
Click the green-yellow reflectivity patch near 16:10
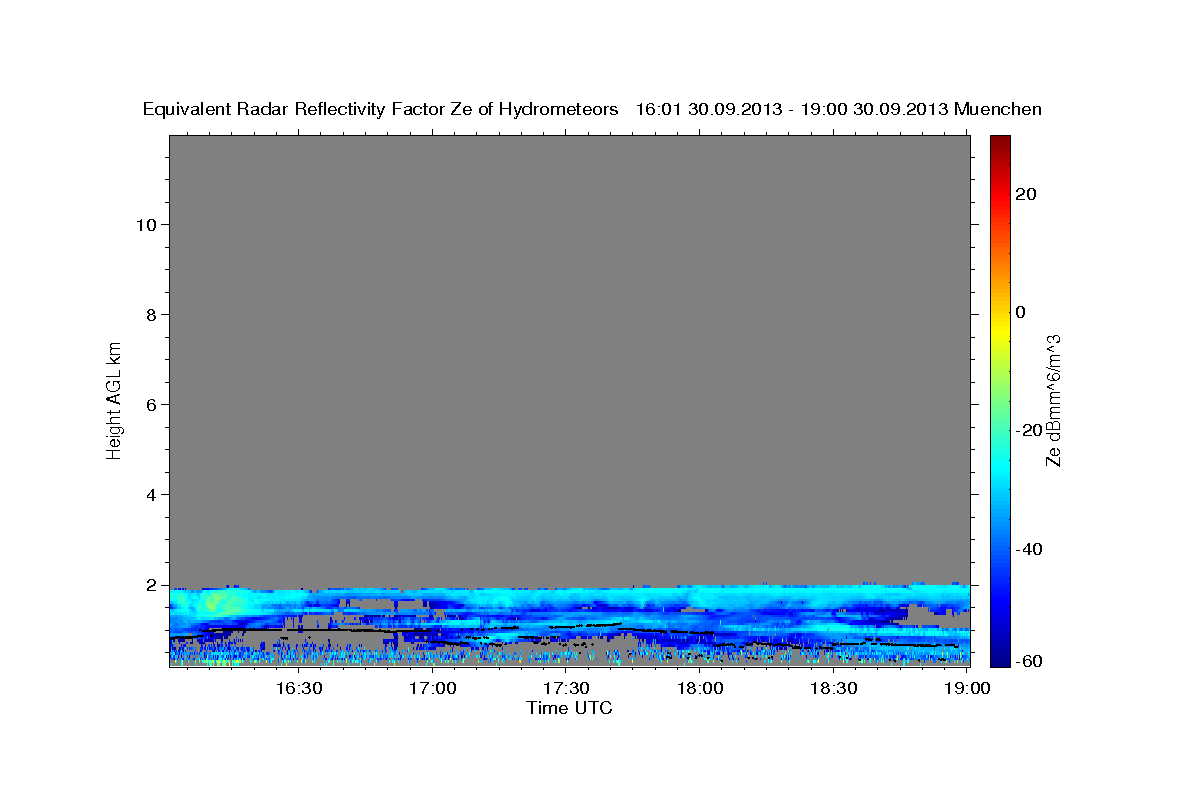[222, 603]
